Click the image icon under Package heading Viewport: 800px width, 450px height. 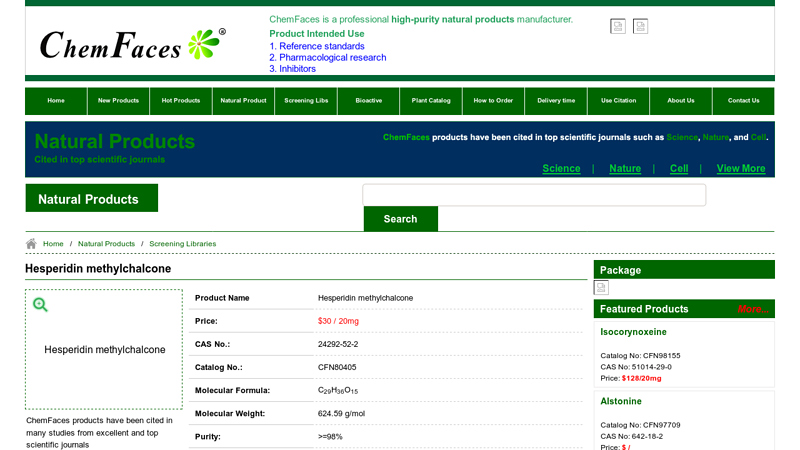click(601, 287)
